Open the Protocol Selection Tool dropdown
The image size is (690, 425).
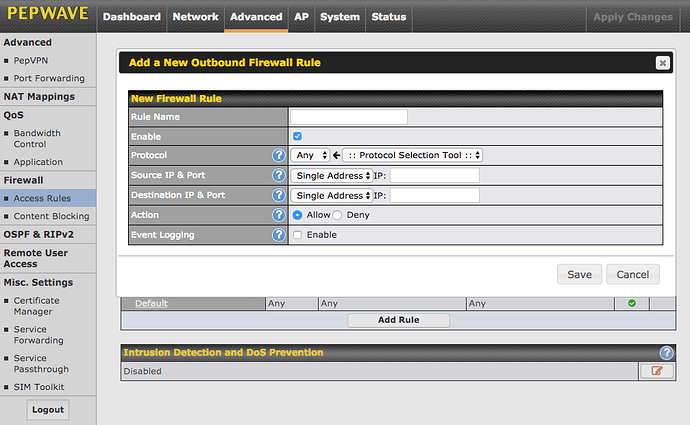(413, 155)
